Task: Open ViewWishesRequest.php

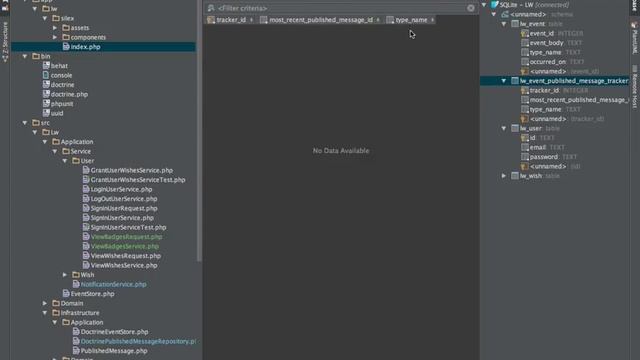Action: (126, 256)
